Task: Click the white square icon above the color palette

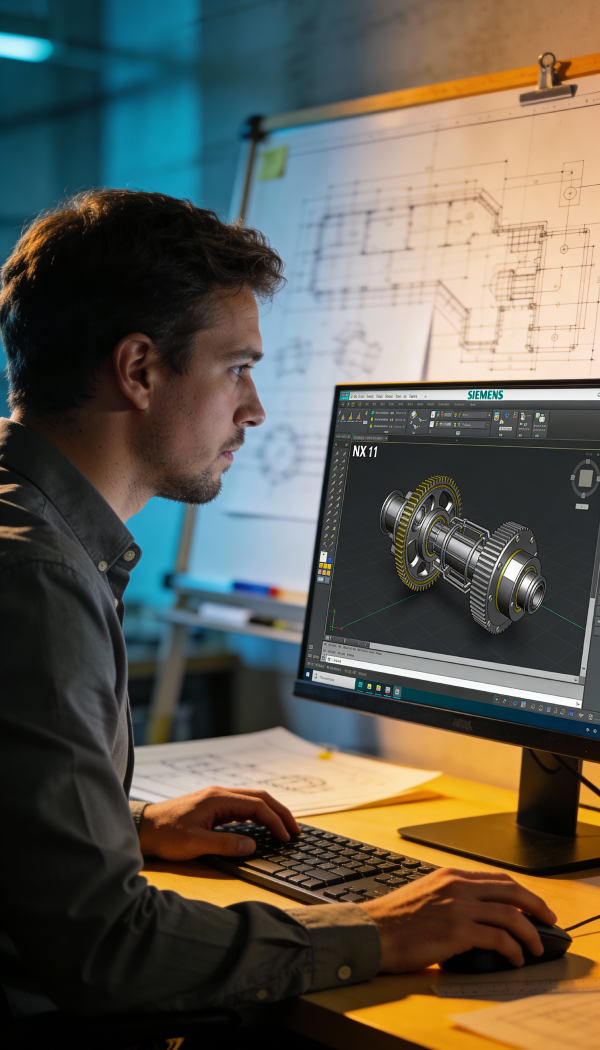Action: pos(323,557)
